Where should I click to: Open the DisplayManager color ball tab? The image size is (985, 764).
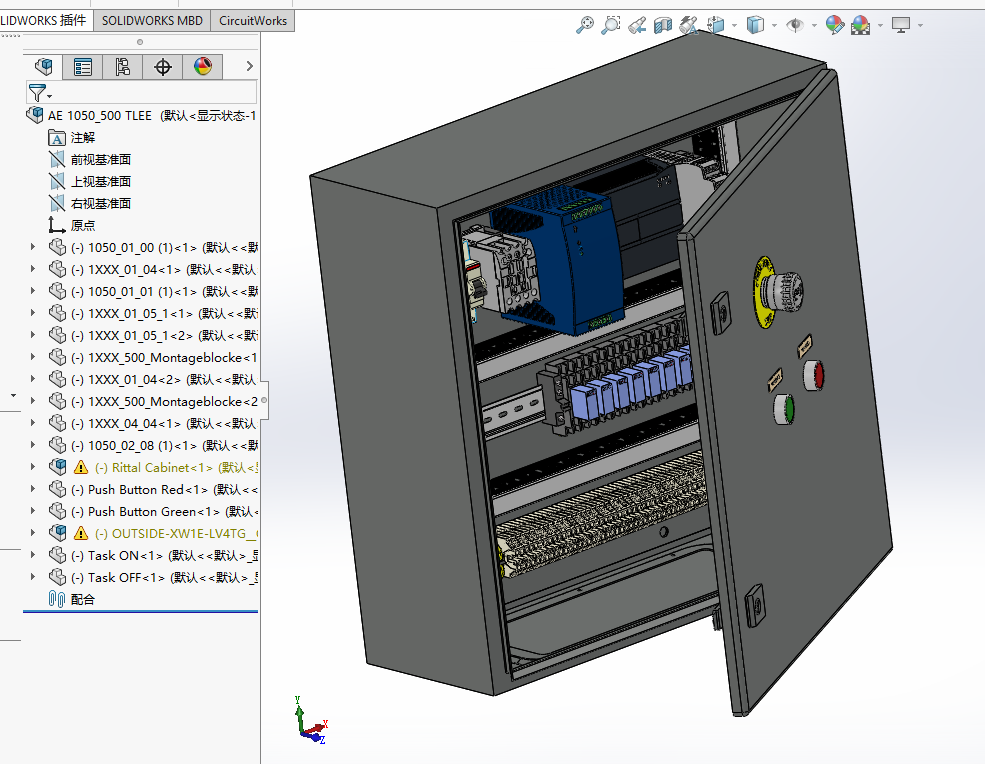[x=202, y=67]
